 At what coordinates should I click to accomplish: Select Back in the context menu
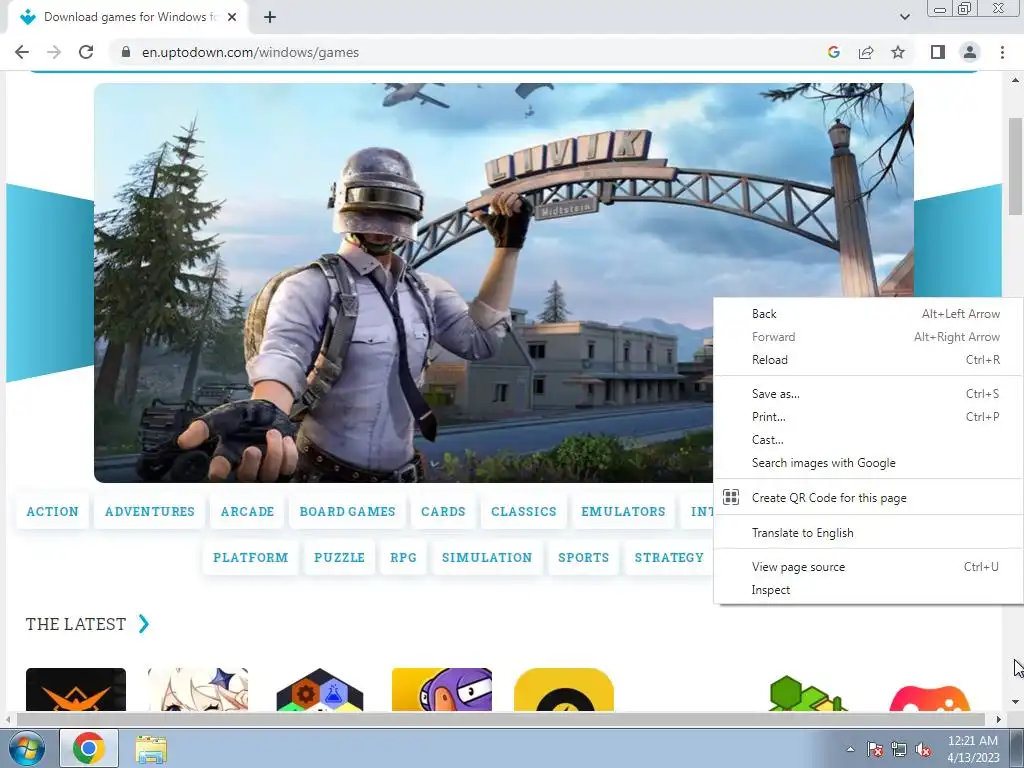coord(869,314)
